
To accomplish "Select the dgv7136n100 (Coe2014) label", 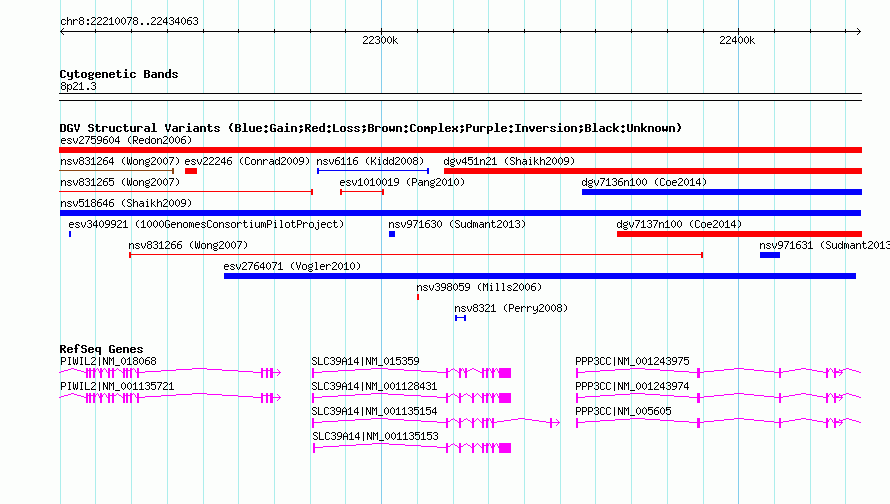I will click(x=644, y=182).
